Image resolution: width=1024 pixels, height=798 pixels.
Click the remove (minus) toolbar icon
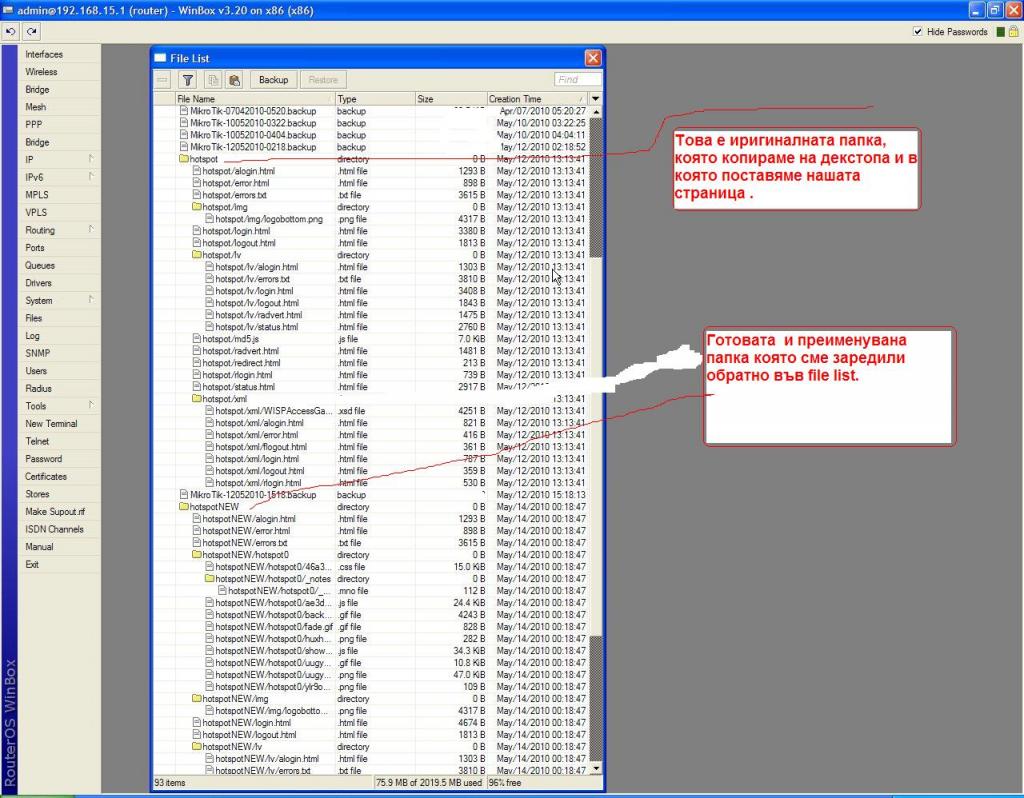(162, 80)
